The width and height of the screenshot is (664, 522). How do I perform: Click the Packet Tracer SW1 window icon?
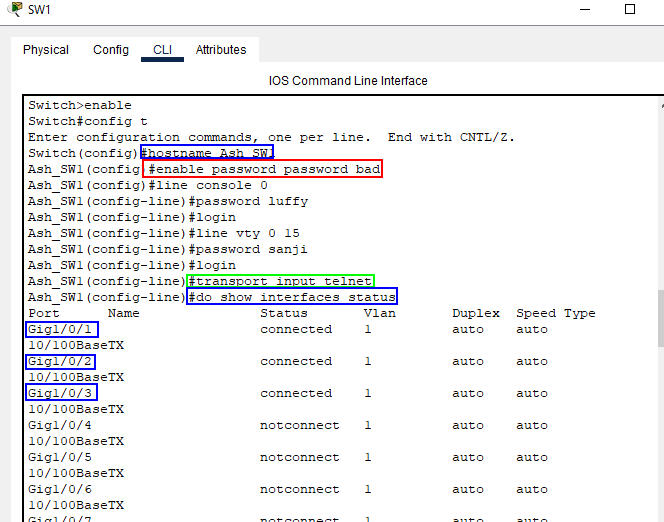[16, 9]
